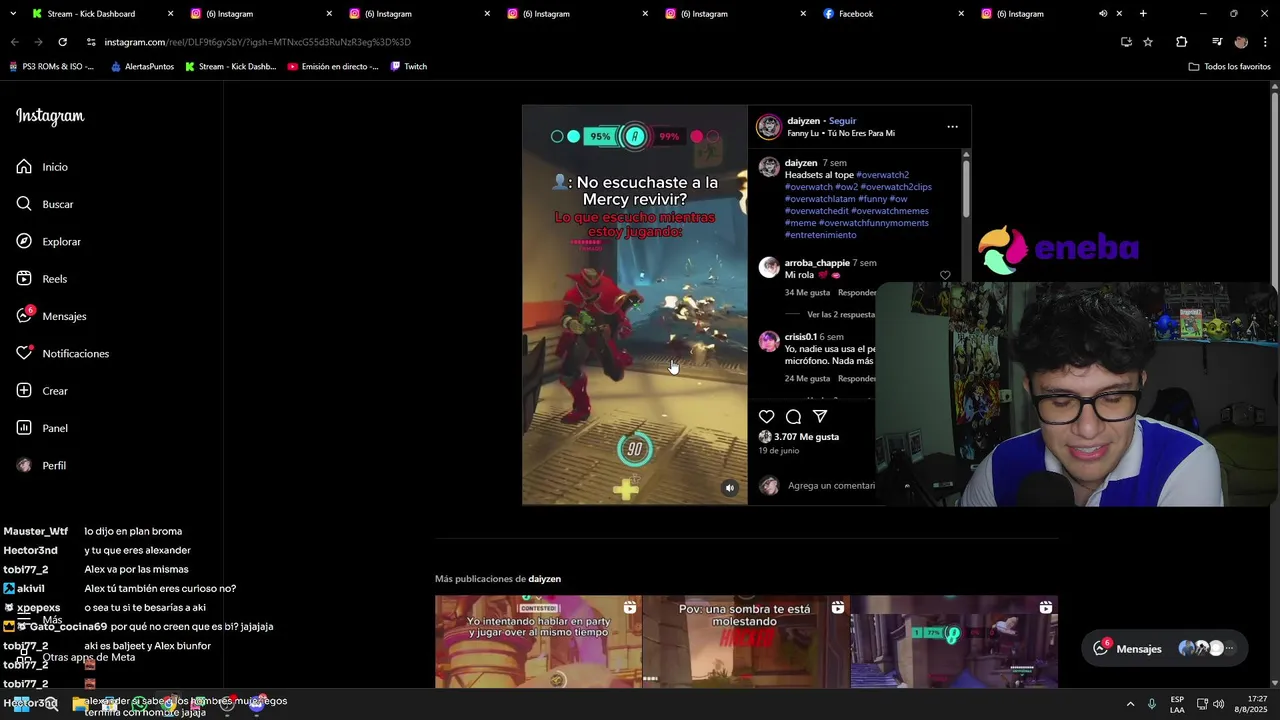Open browser extensions puzzle icon
This screenshot has width=1280, height=720.
(x=1181, y=42)
